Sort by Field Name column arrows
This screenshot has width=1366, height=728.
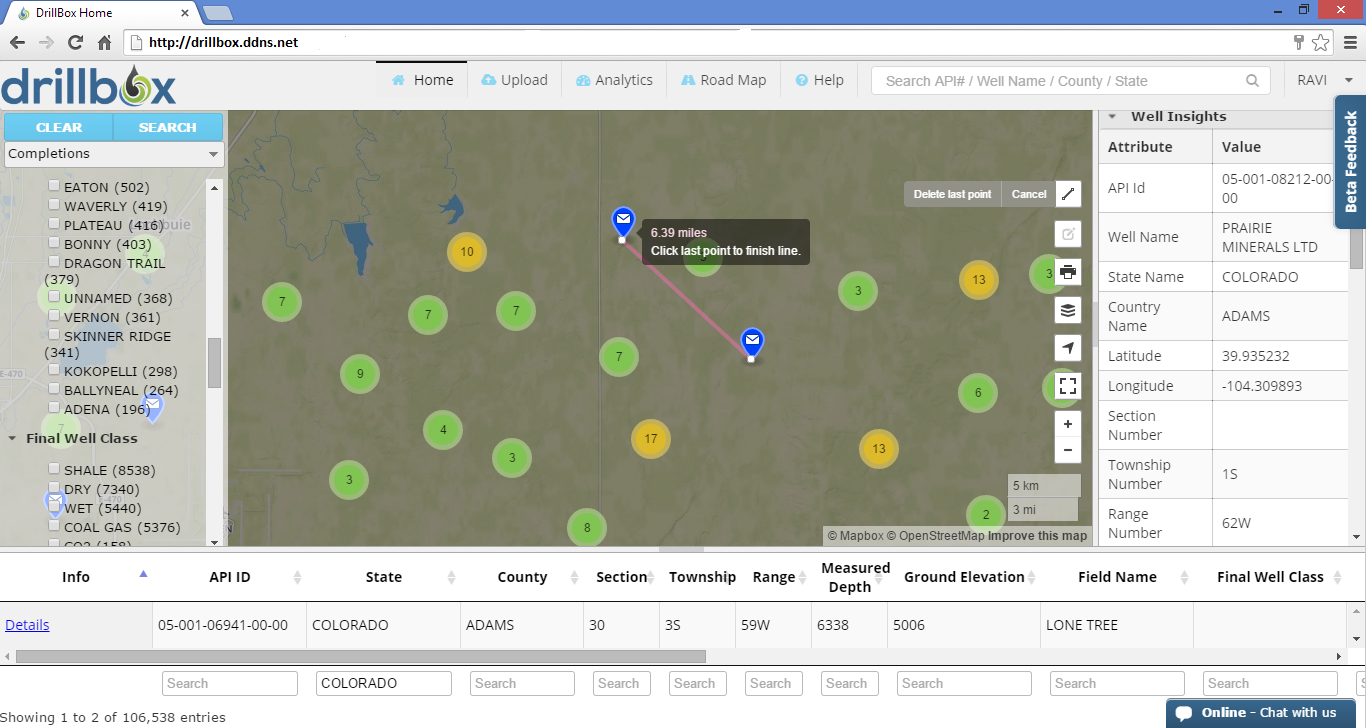coord(1184,577)
